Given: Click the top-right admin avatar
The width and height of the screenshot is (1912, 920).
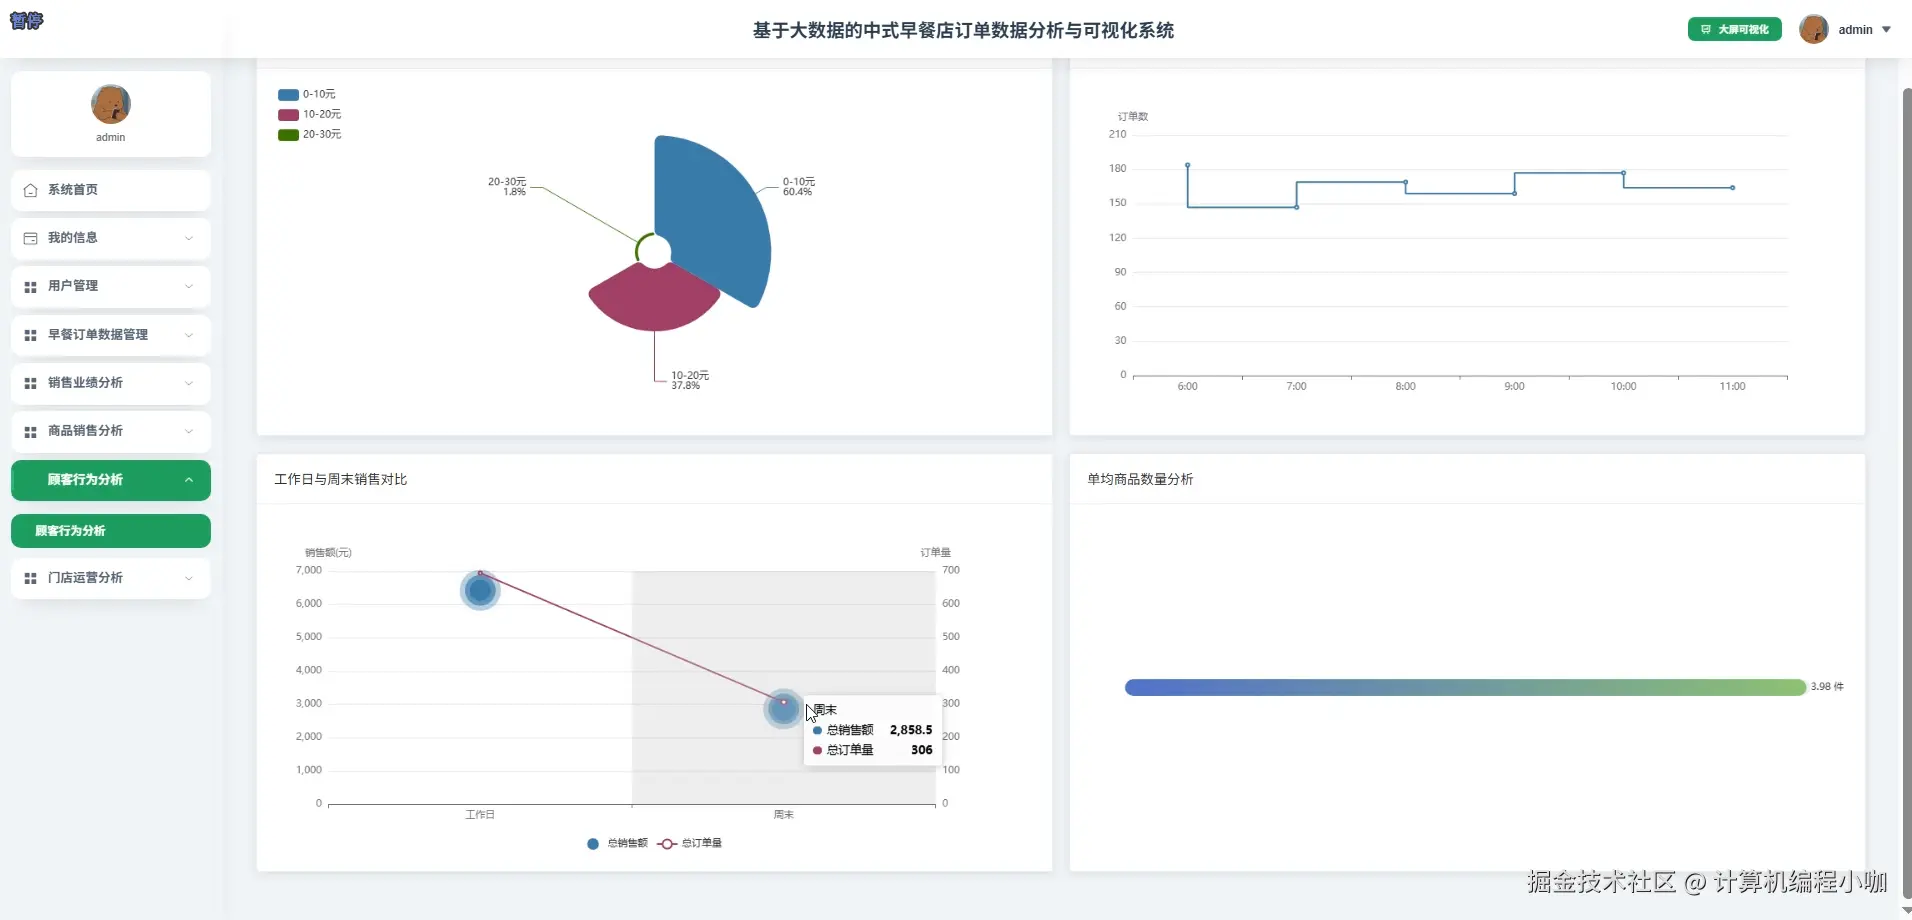Looking at the screenshot, I should point(1814,29).
